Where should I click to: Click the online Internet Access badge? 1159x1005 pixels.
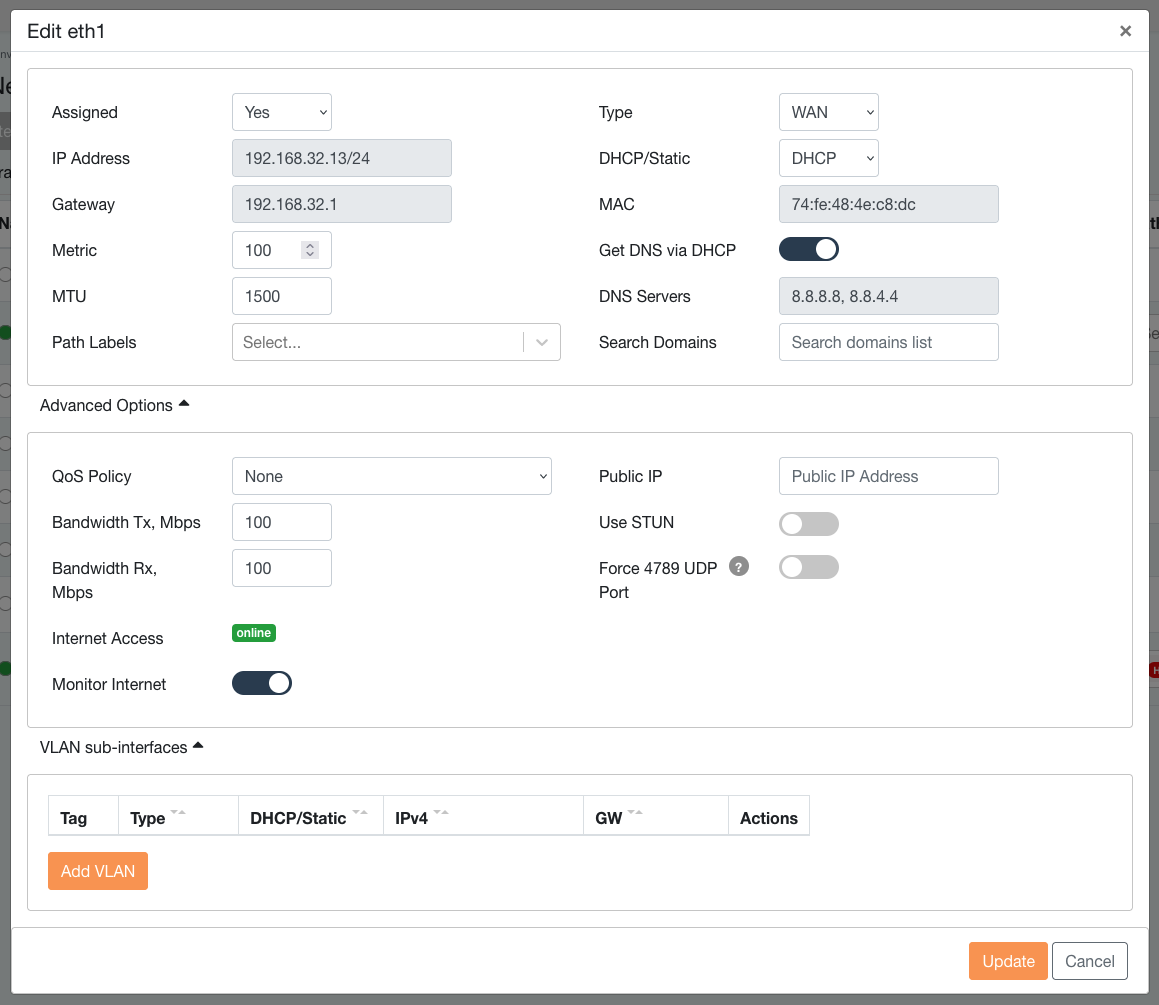(x=254, y=633)
